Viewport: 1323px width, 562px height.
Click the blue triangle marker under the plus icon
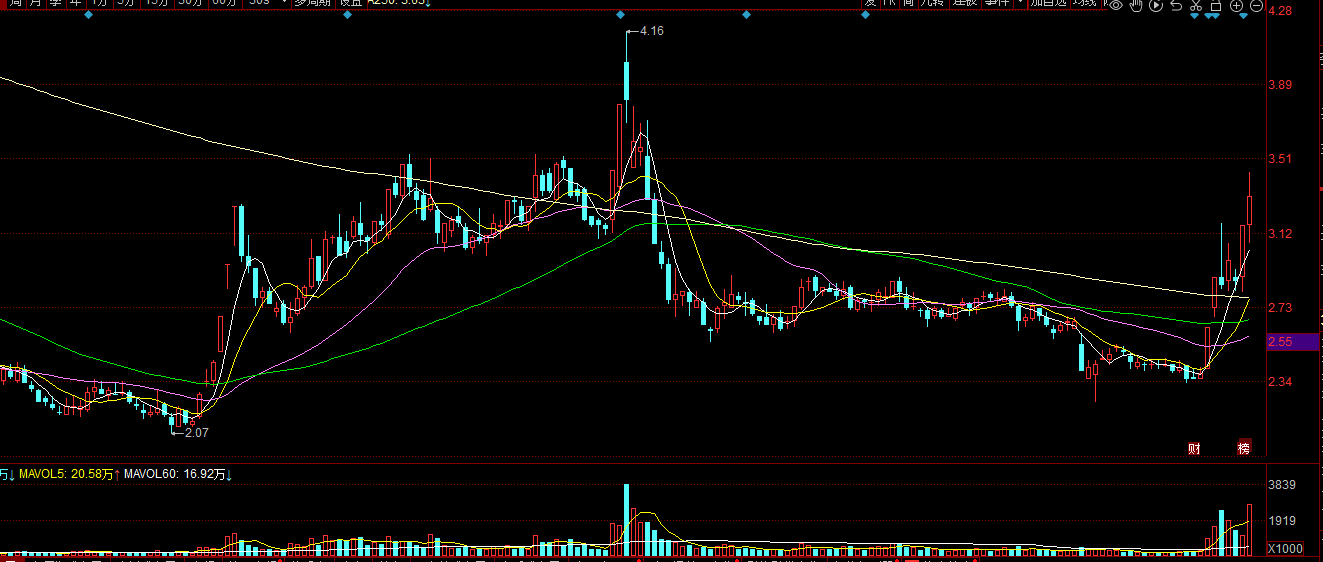[1243, 16]
